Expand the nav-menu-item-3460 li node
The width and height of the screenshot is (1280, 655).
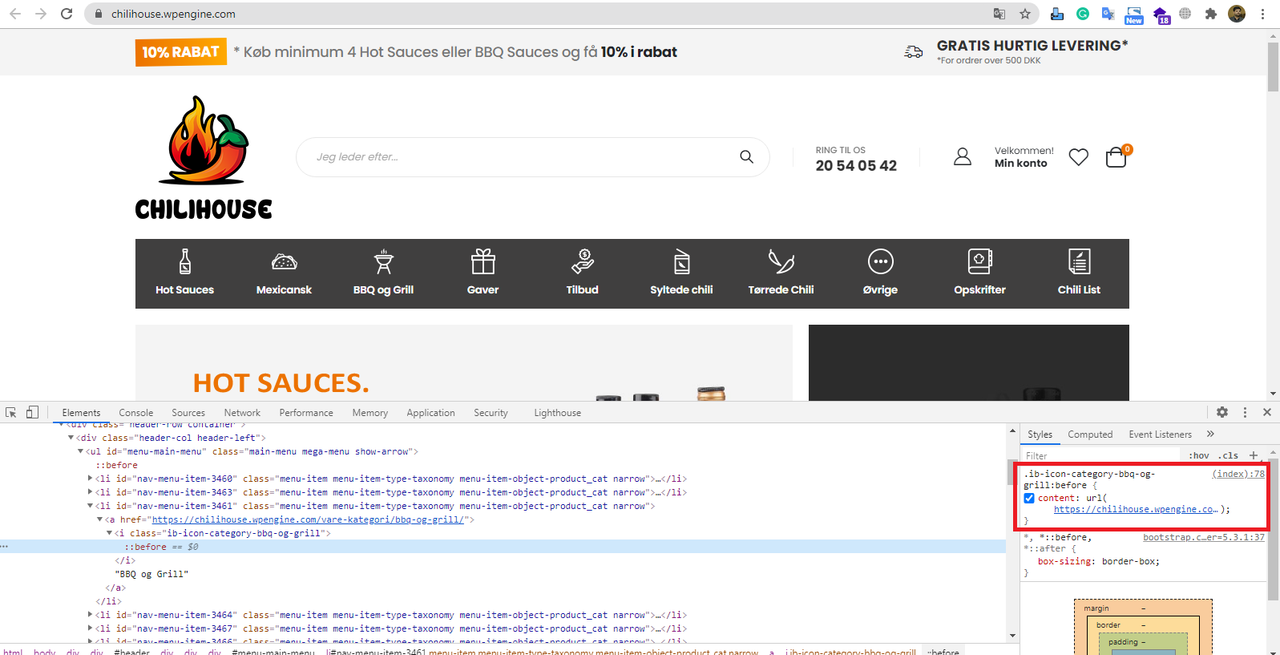(x=91, y=479)
